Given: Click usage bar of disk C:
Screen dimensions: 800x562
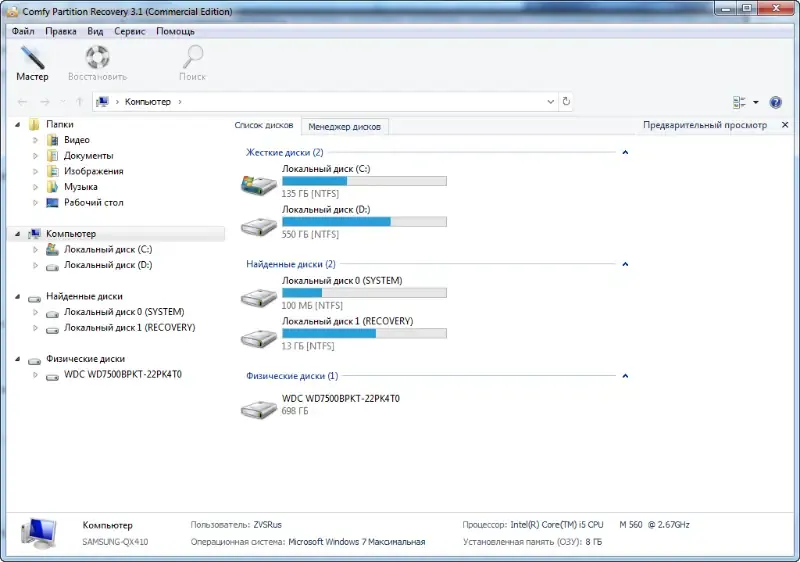Looking at the screenshot, I should tap(364, 181).
